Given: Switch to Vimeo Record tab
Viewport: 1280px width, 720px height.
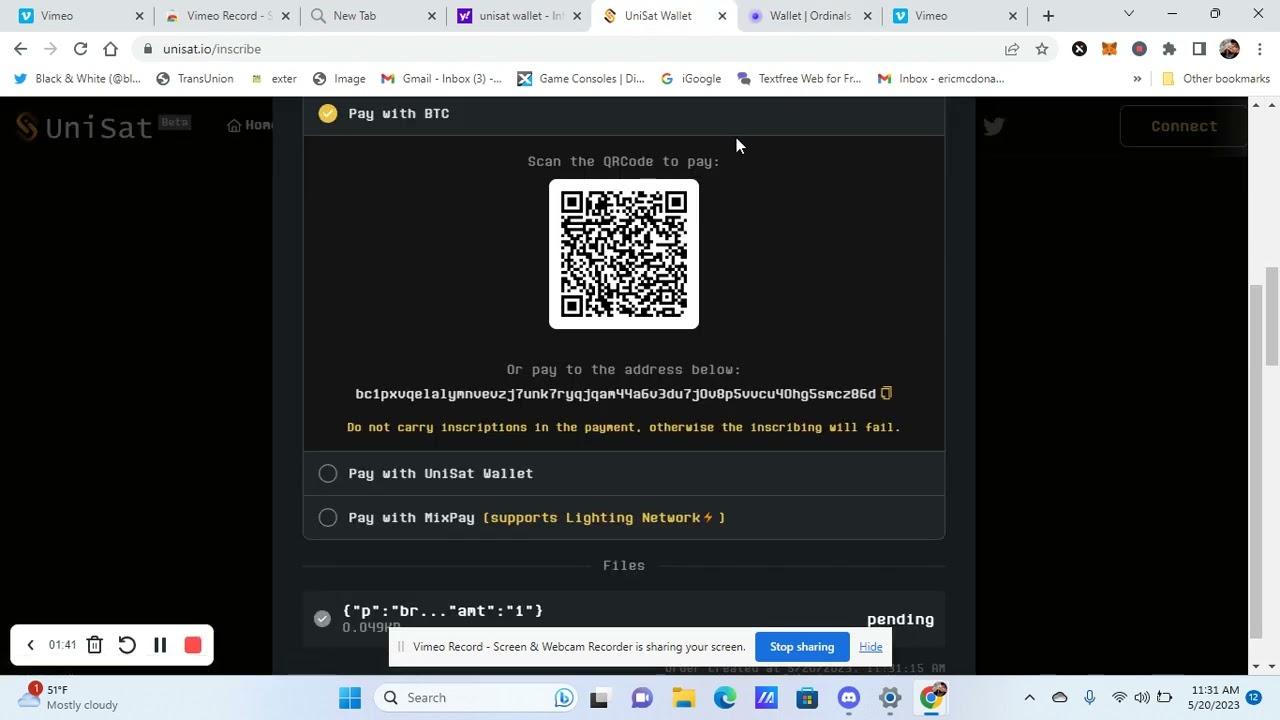Looking at the screenshot, I should (226, 16).
